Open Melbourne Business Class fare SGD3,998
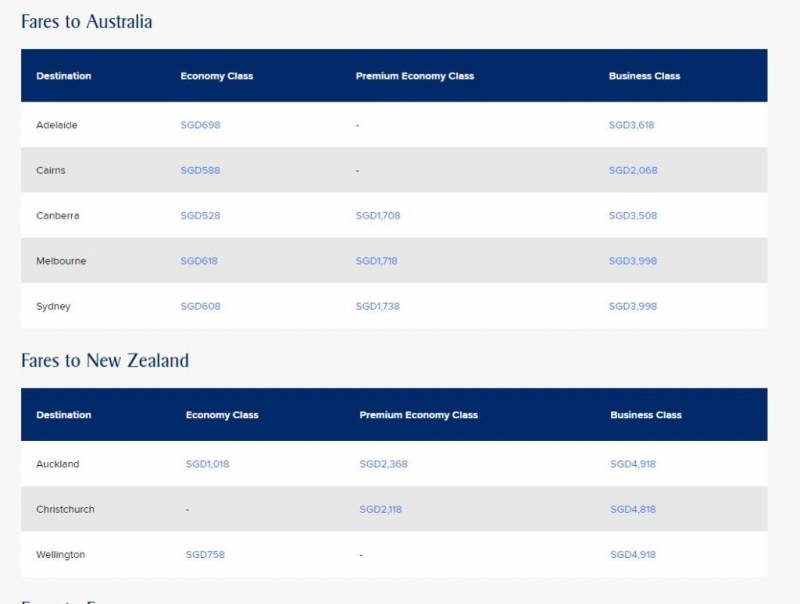800x604 pixels. coord(633,261)
